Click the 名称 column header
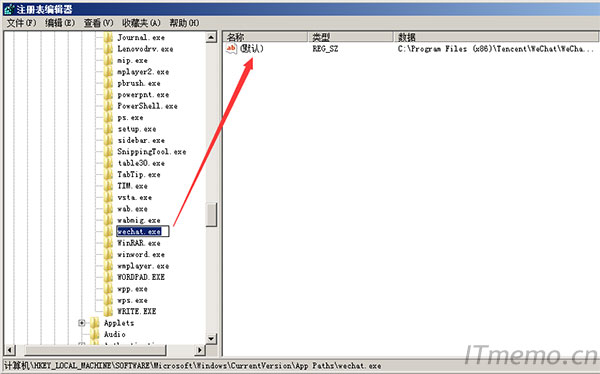Screen dimensions: 600x374 266,37
